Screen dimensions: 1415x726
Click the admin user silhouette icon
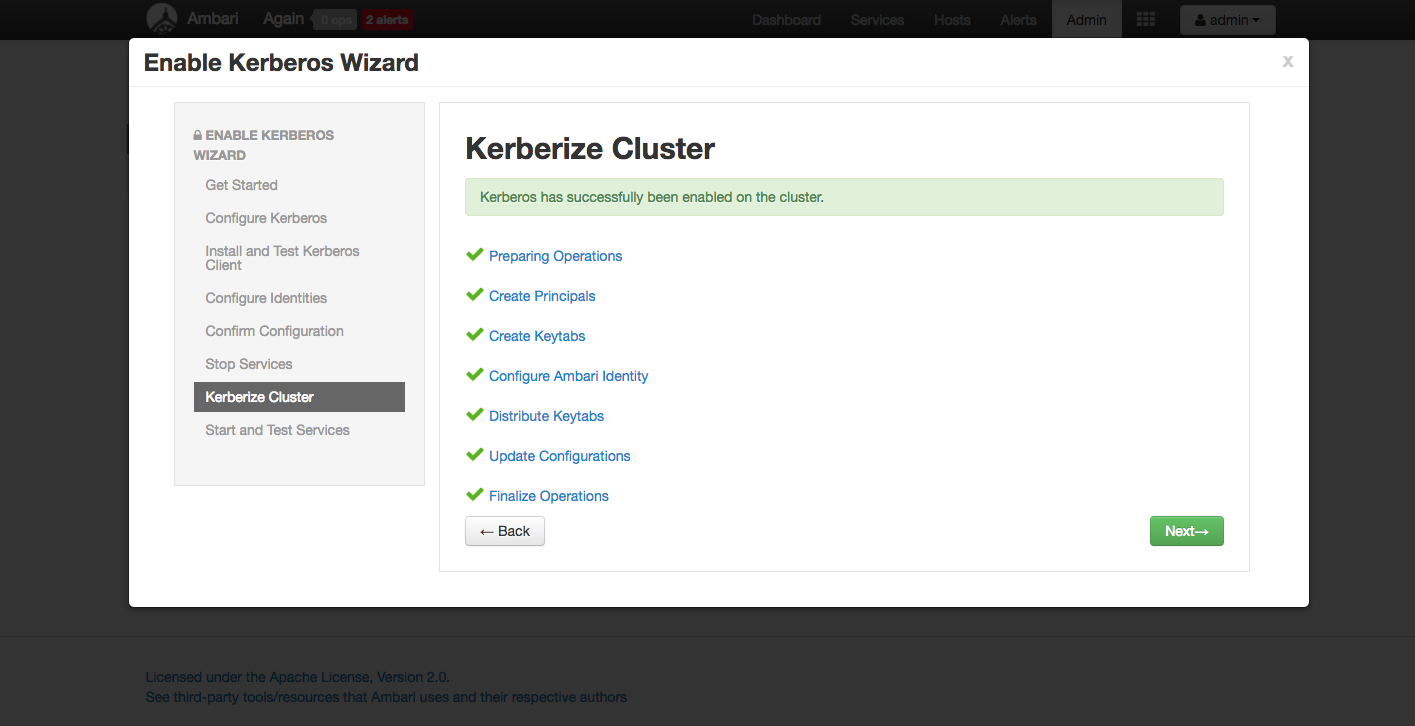click(x=1200, y=18)
